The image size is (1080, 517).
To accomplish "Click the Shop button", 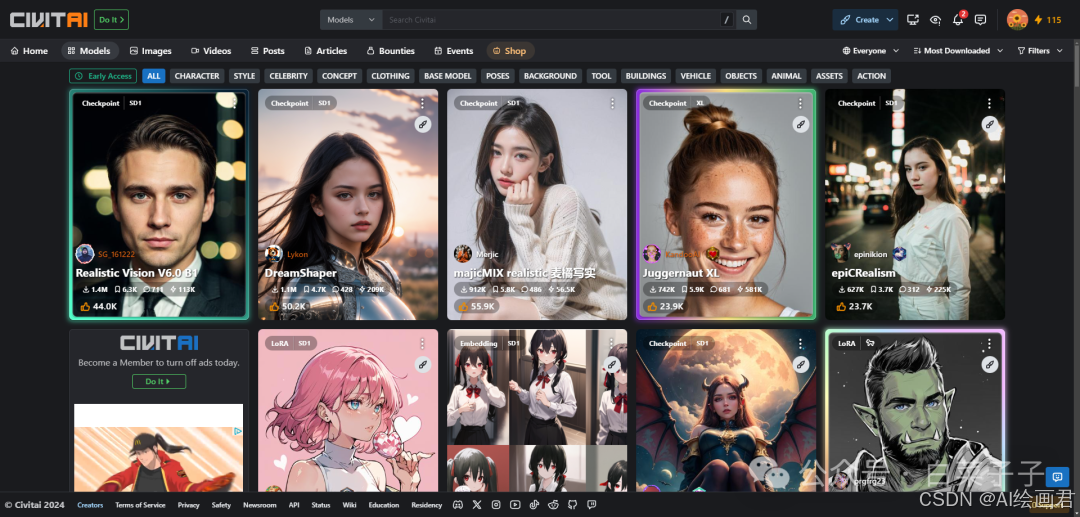I will click(x=510, y=51).
